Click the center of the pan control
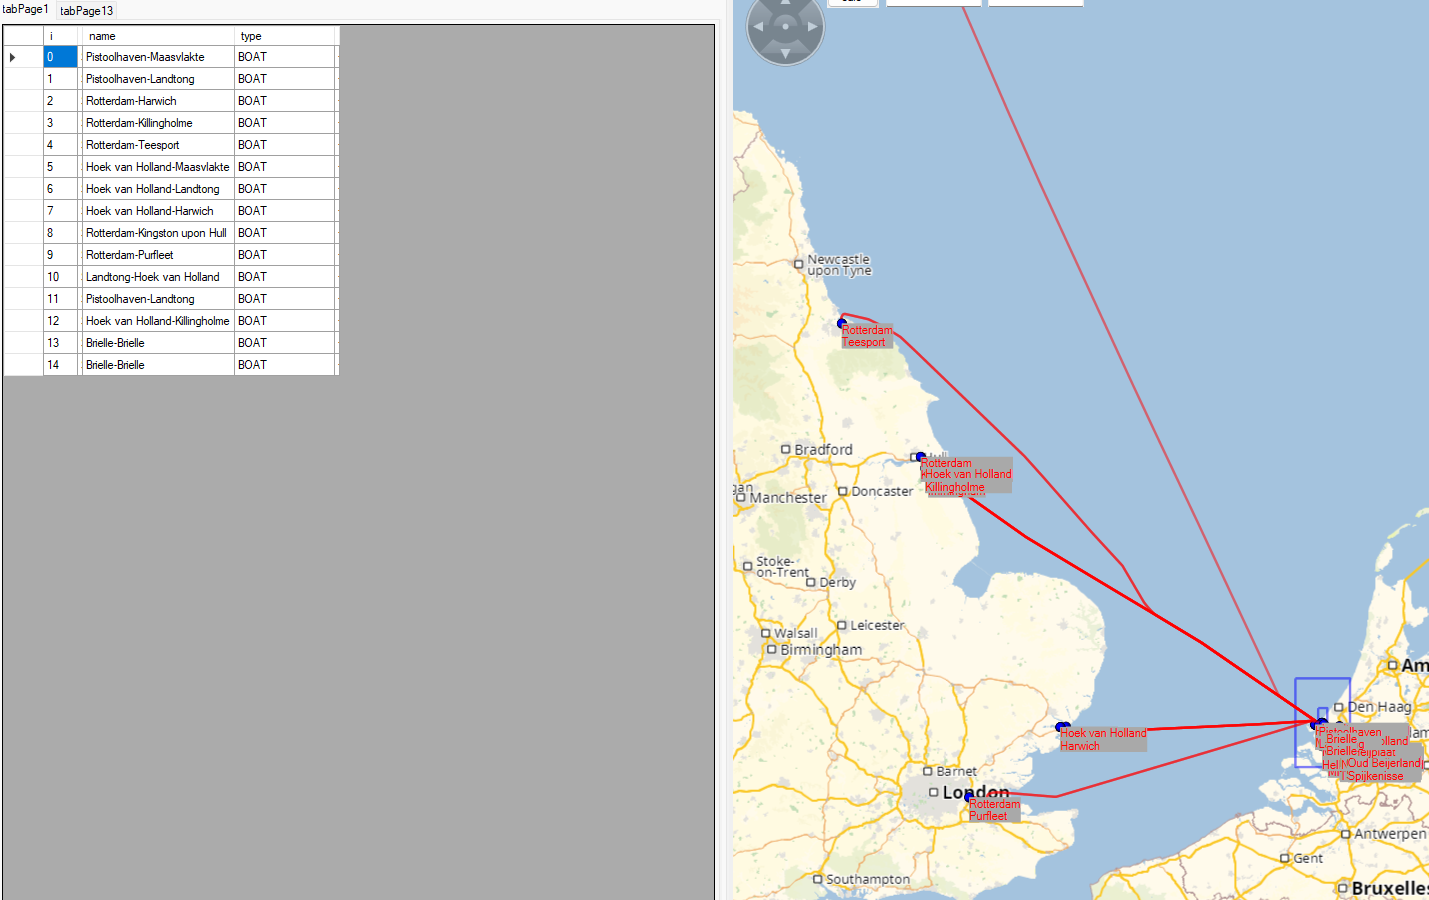The image size is (1429, 900). point(785,27)
